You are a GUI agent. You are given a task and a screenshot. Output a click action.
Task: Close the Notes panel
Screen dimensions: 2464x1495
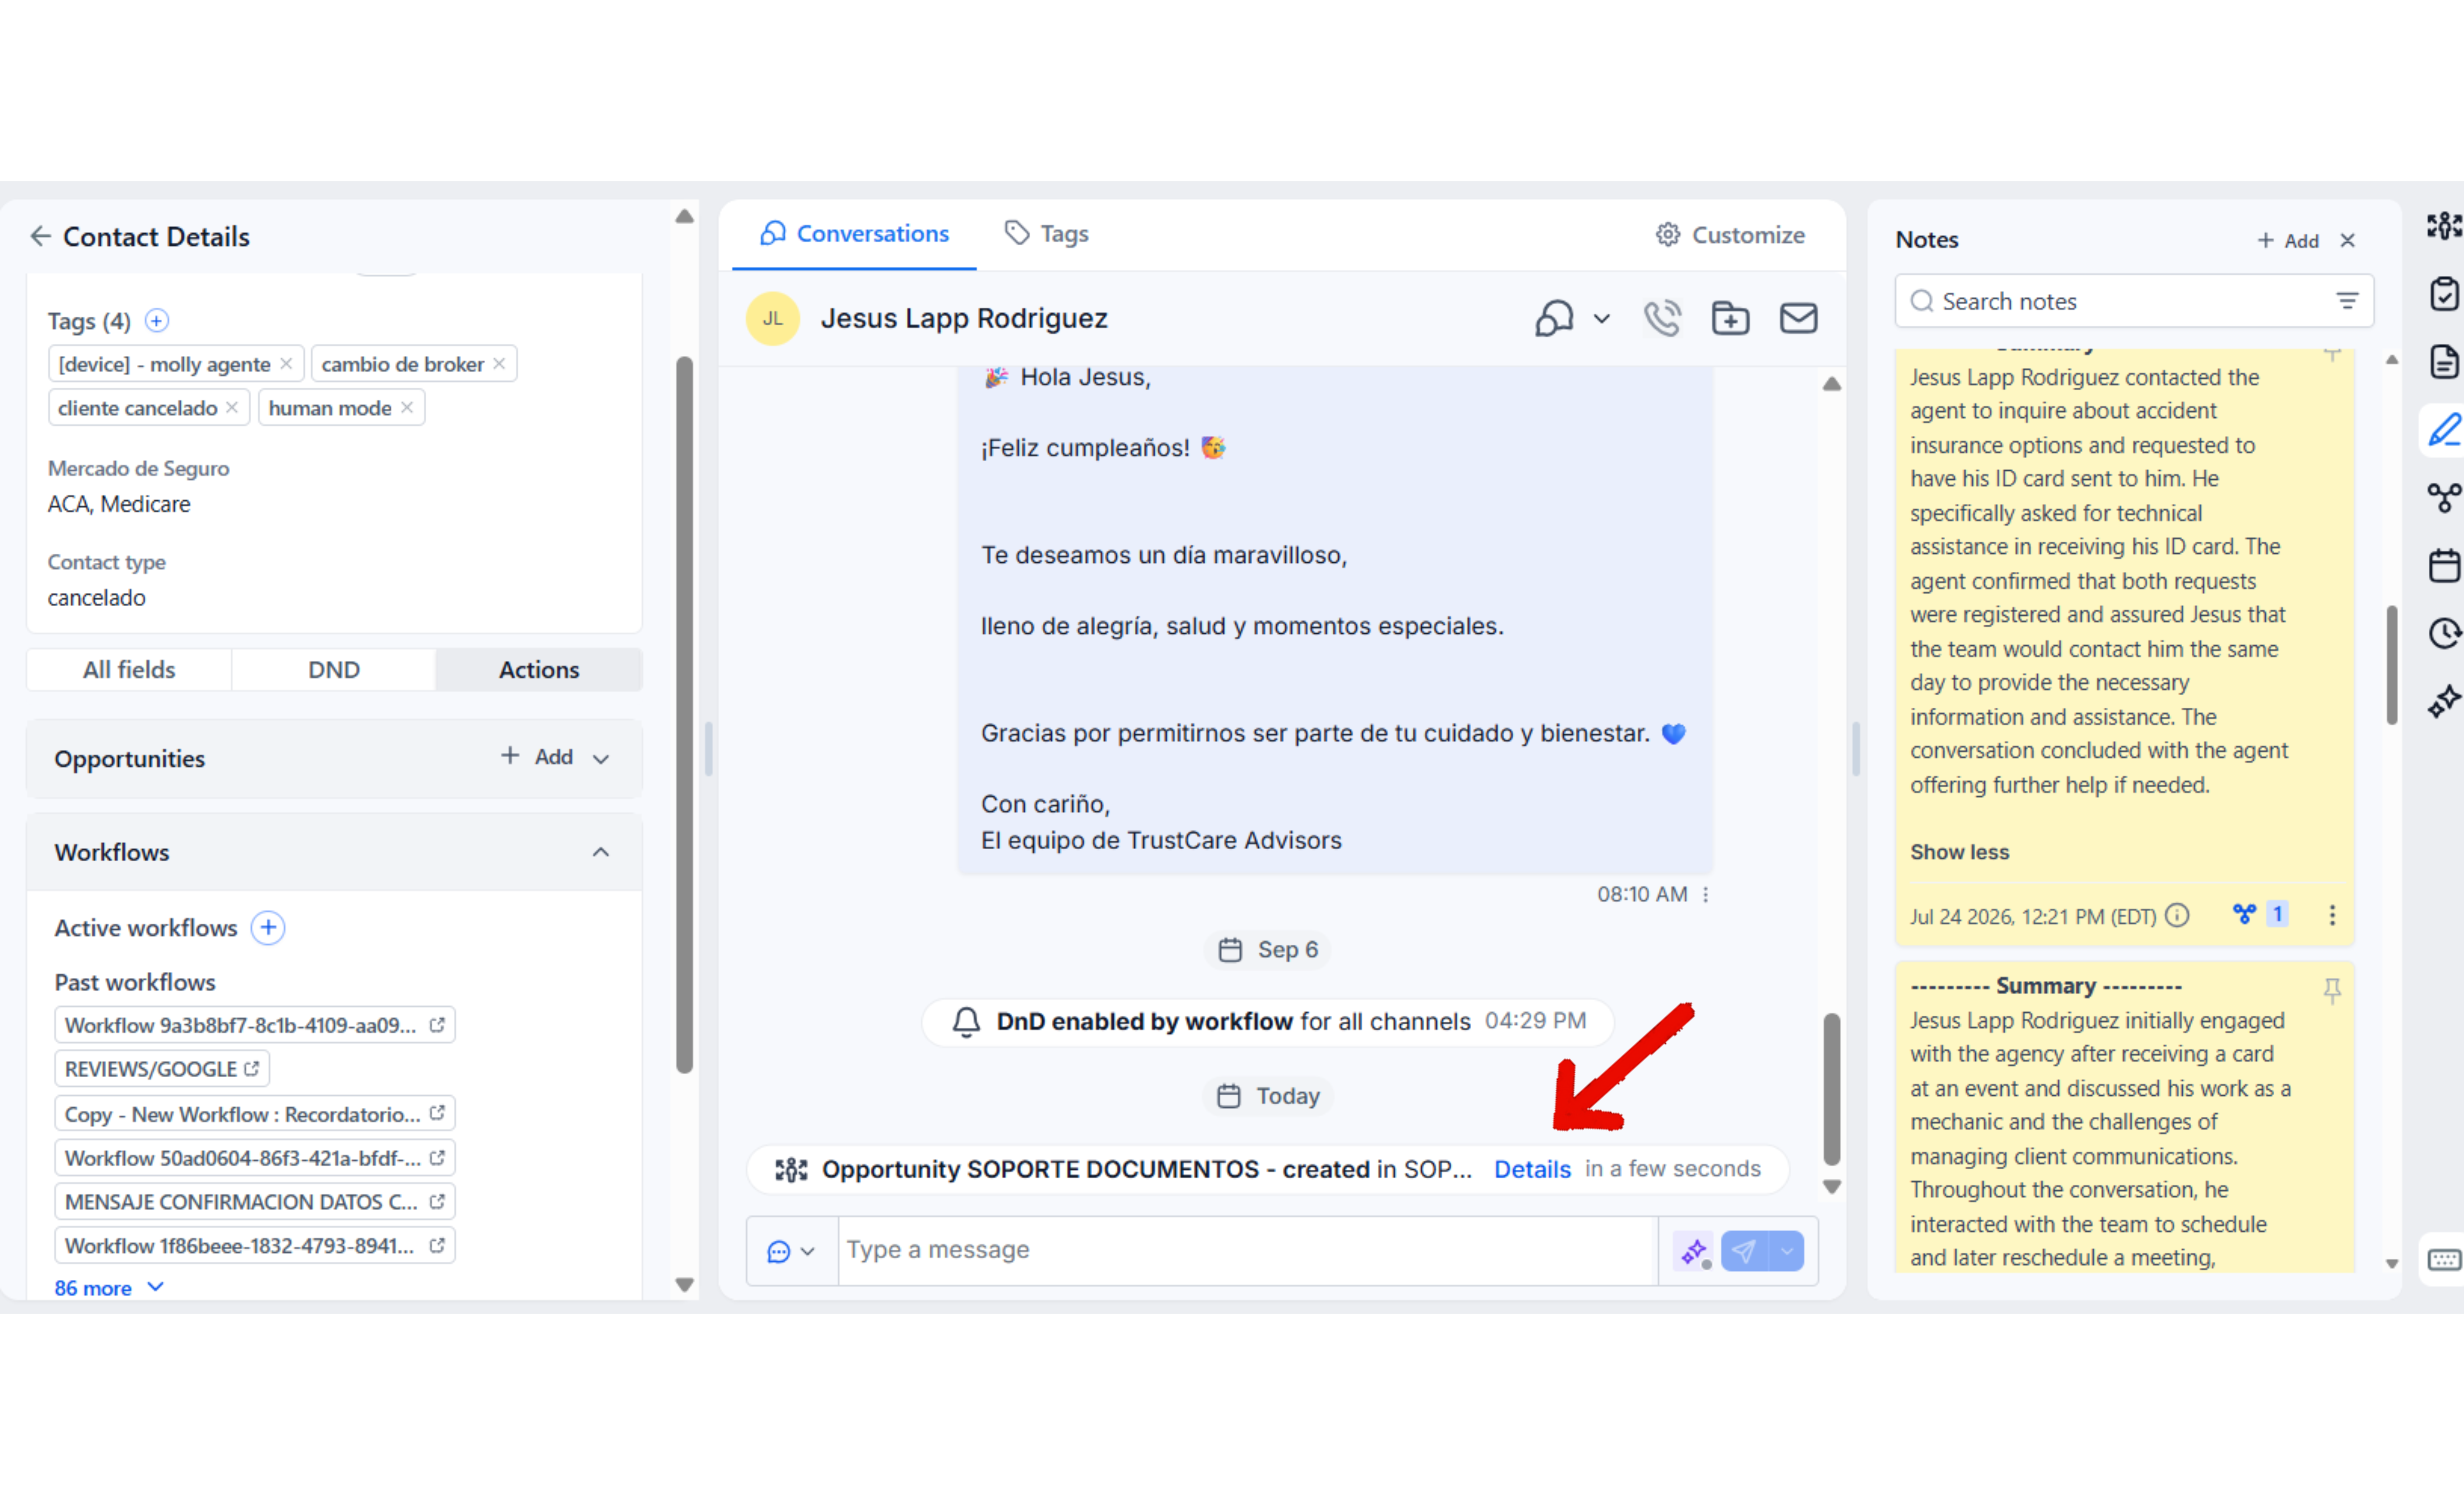click(2348, 241)
